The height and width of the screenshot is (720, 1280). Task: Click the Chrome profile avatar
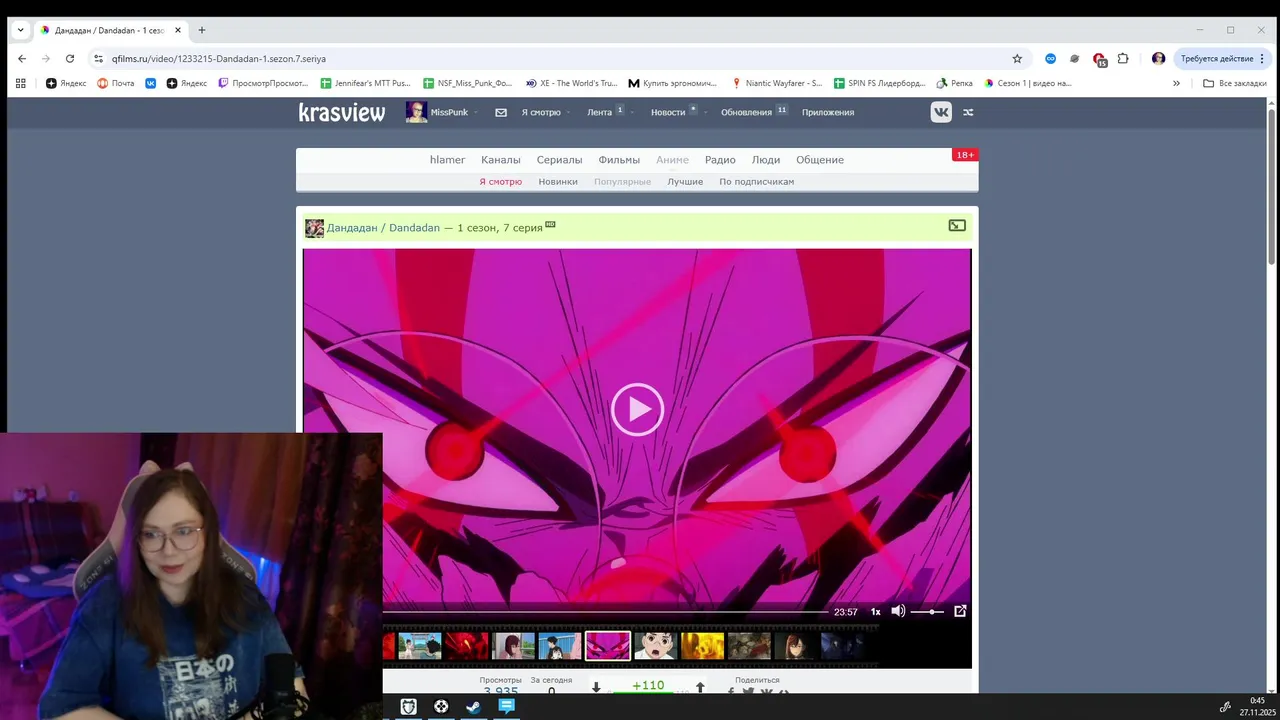tap(1158, 58)
